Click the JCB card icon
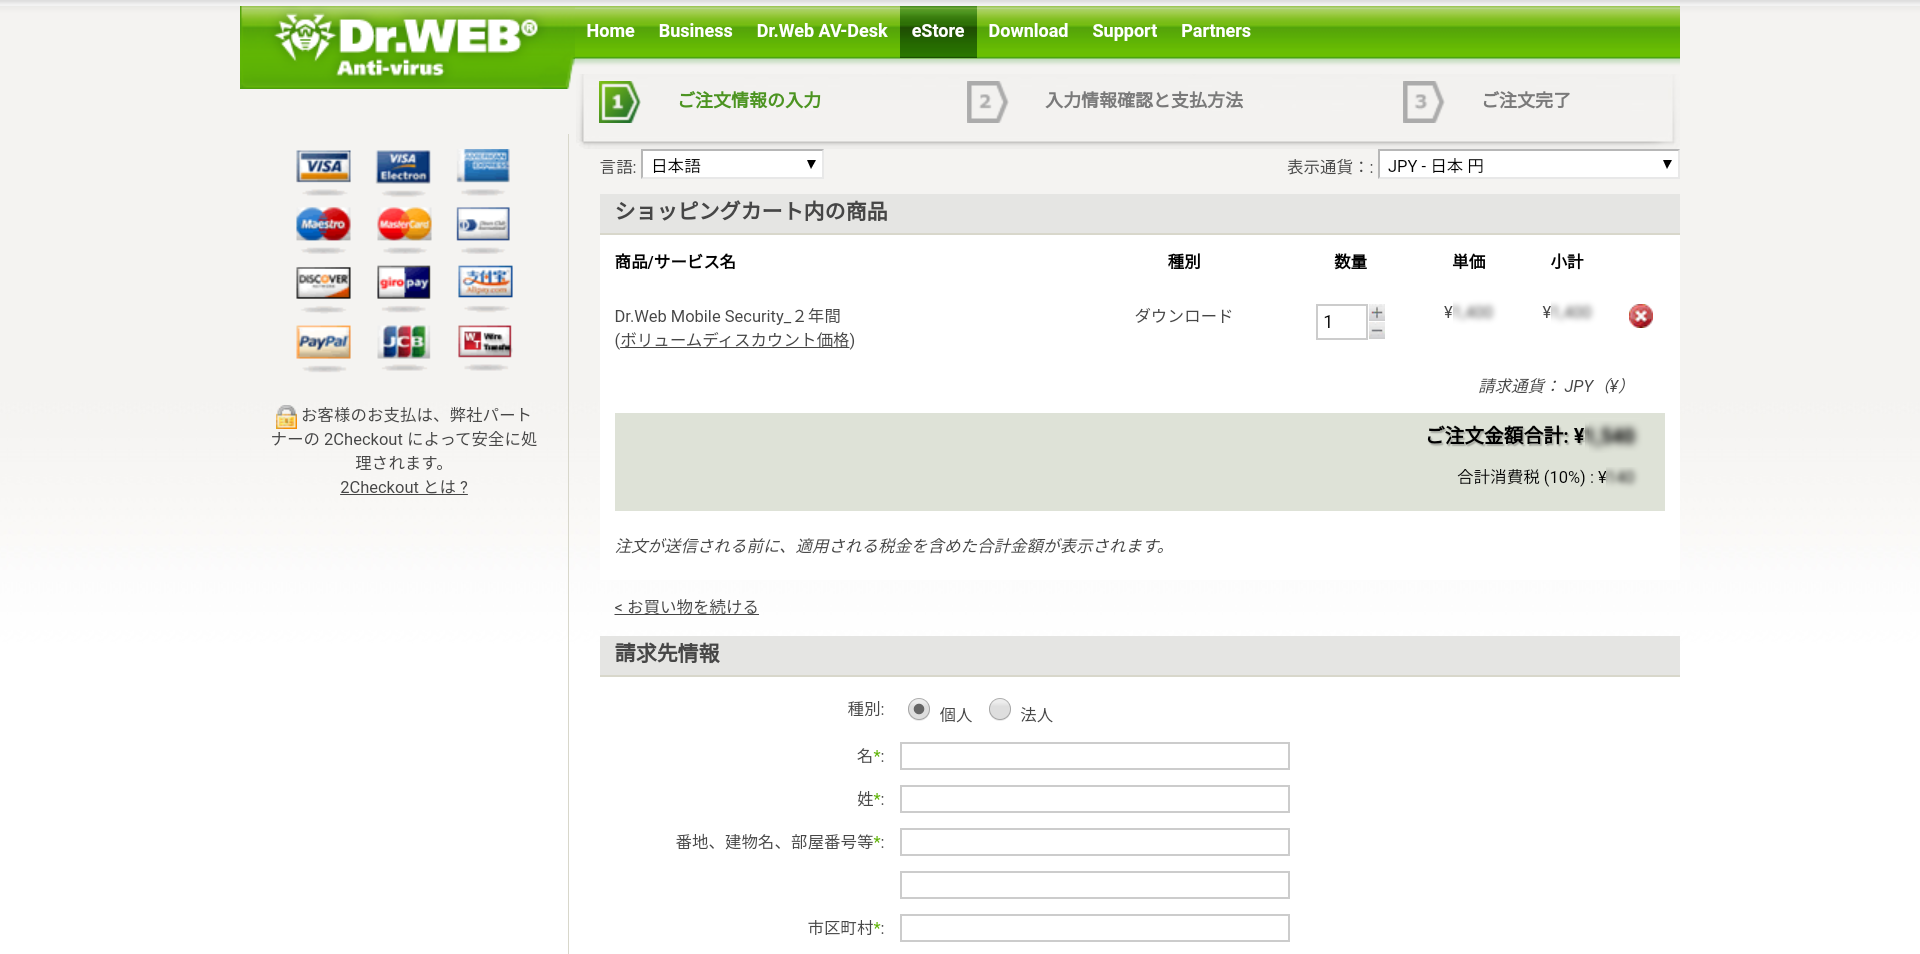1920x954 pixels. click(x=403, y=341)
